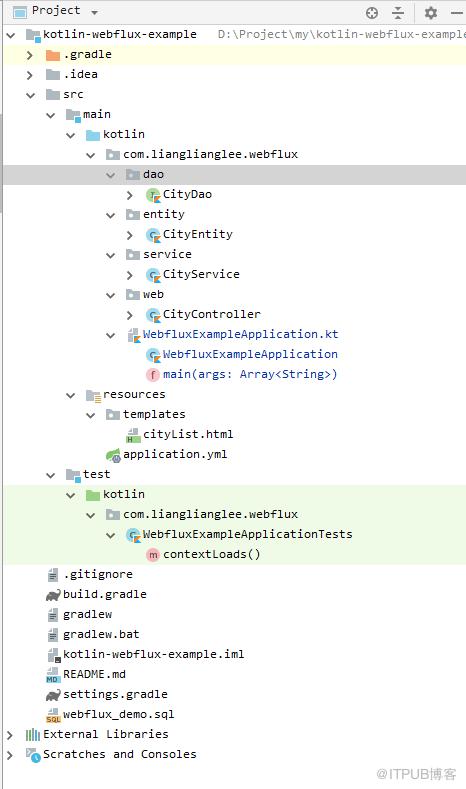Click the locate (select opened file) crosshair icon
The image size is (466, 789).
coord(372,13)
